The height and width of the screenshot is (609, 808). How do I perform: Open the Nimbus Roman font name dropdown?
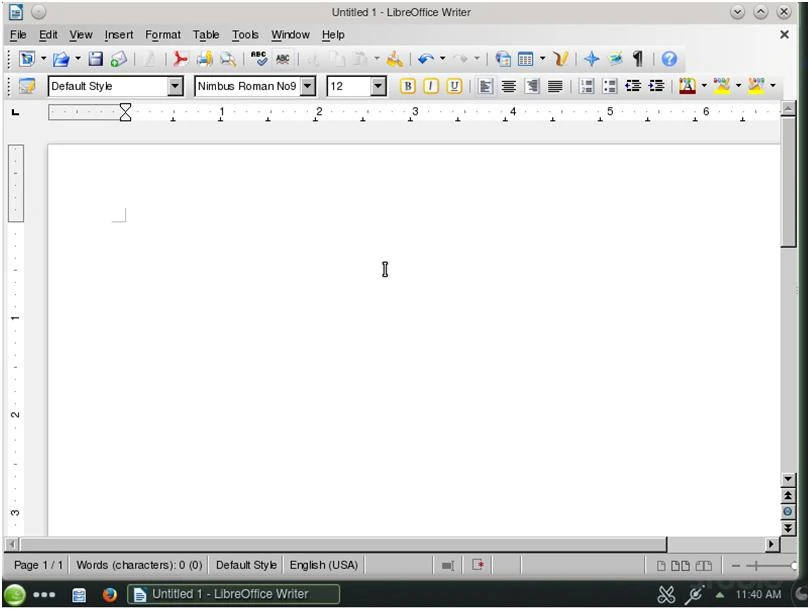pos(308,86)
